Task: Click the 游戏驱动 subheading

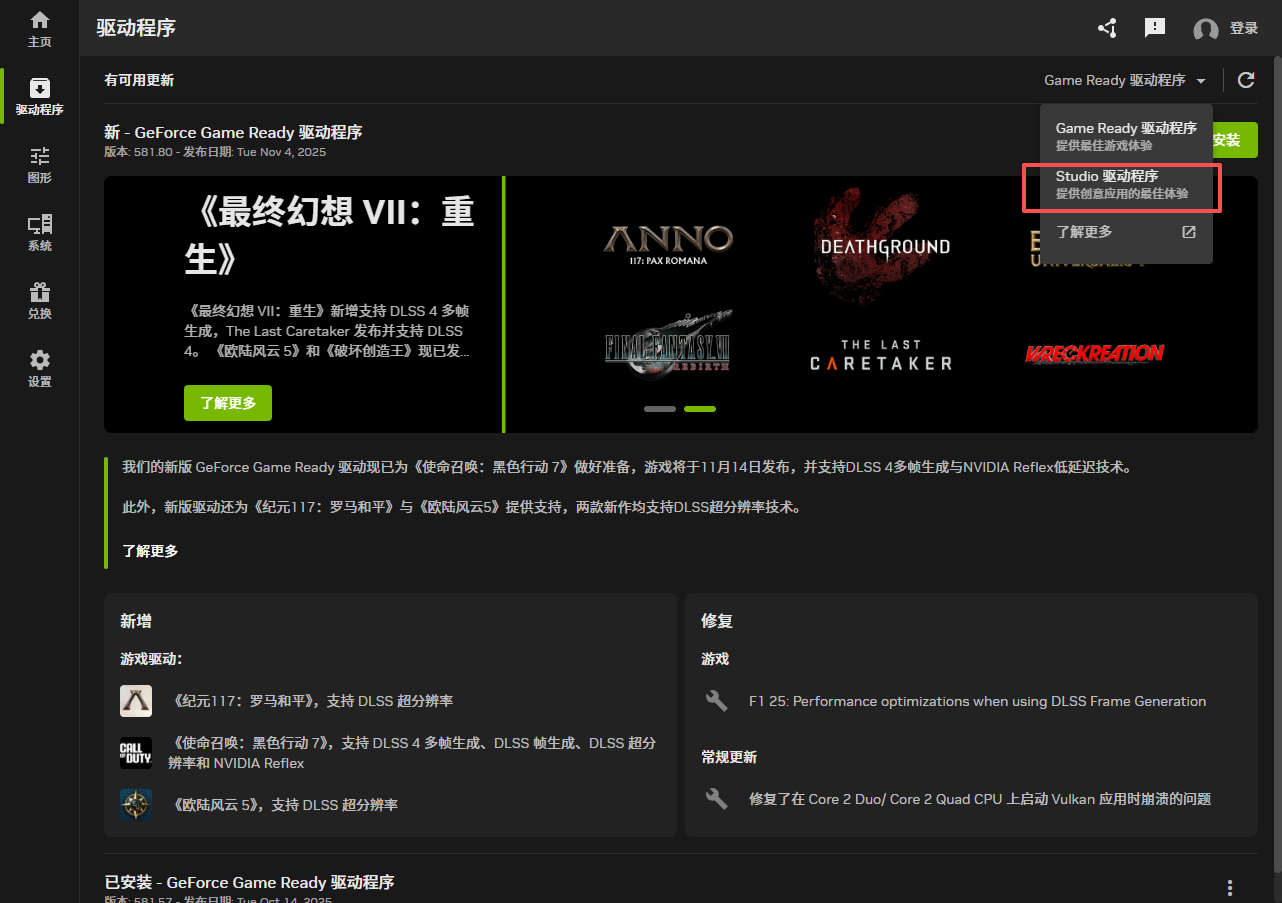Action: pos(151,659)
